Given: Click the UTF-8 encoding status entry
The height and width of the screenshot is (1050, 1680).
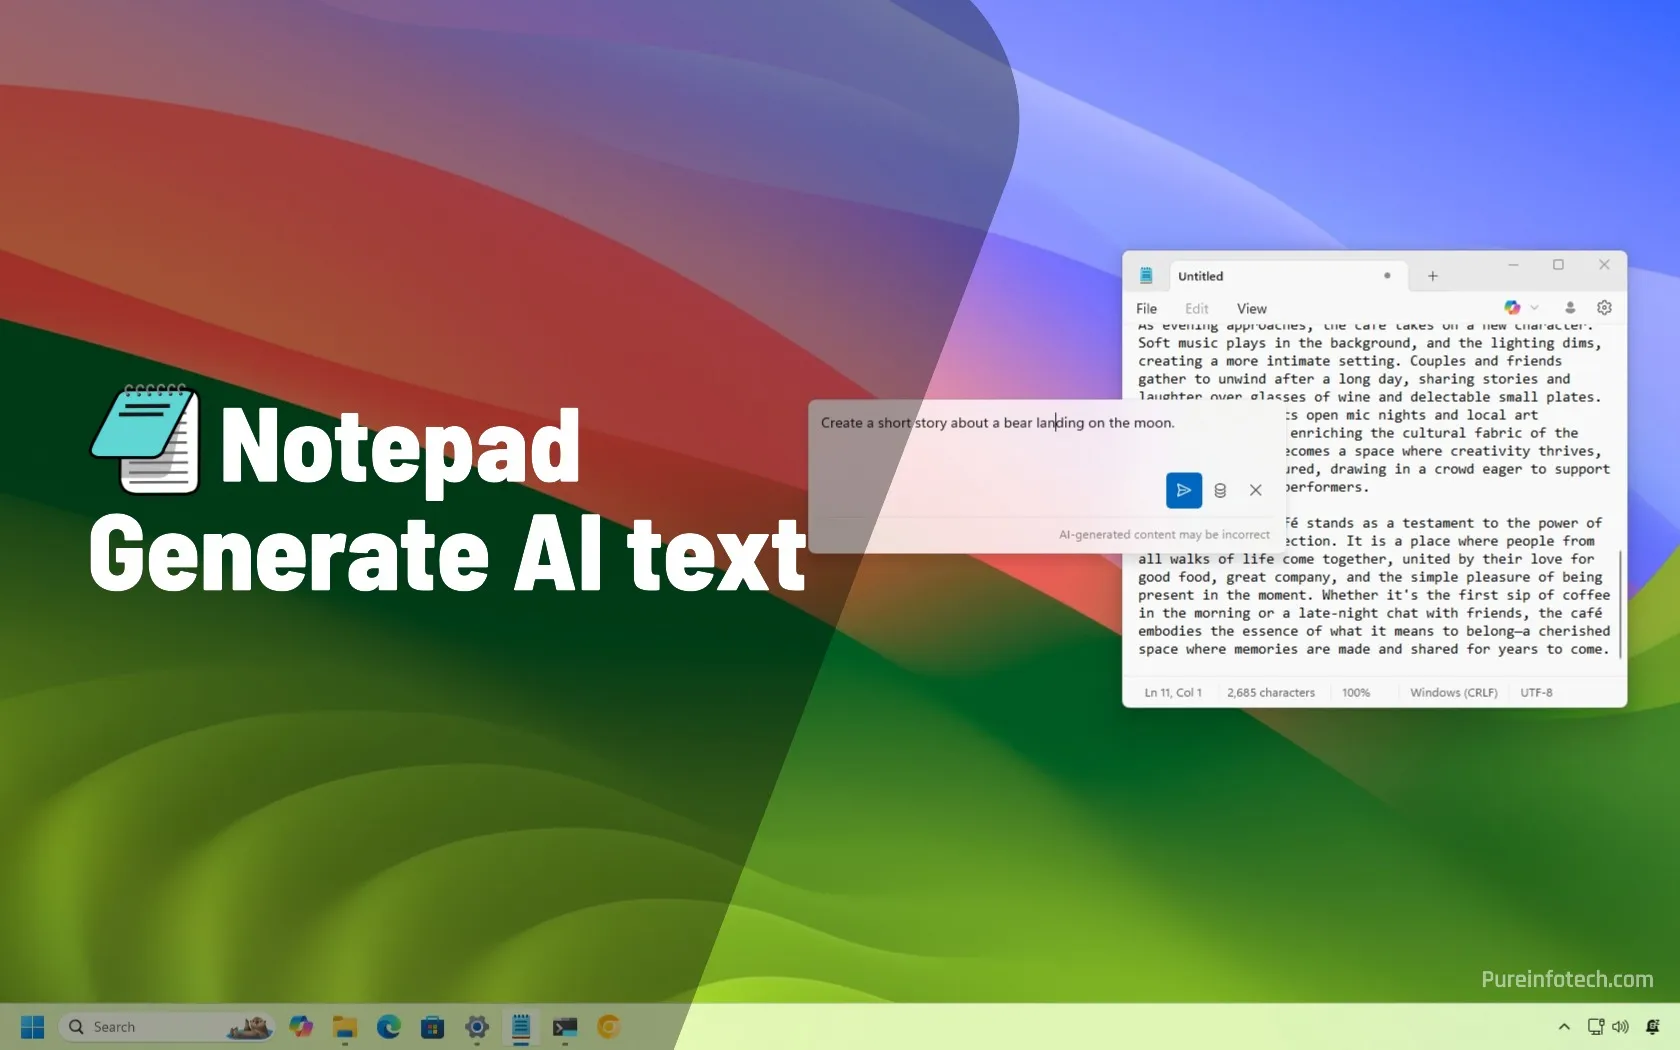Looking at the screenshot, I should tap(1536, 692).
